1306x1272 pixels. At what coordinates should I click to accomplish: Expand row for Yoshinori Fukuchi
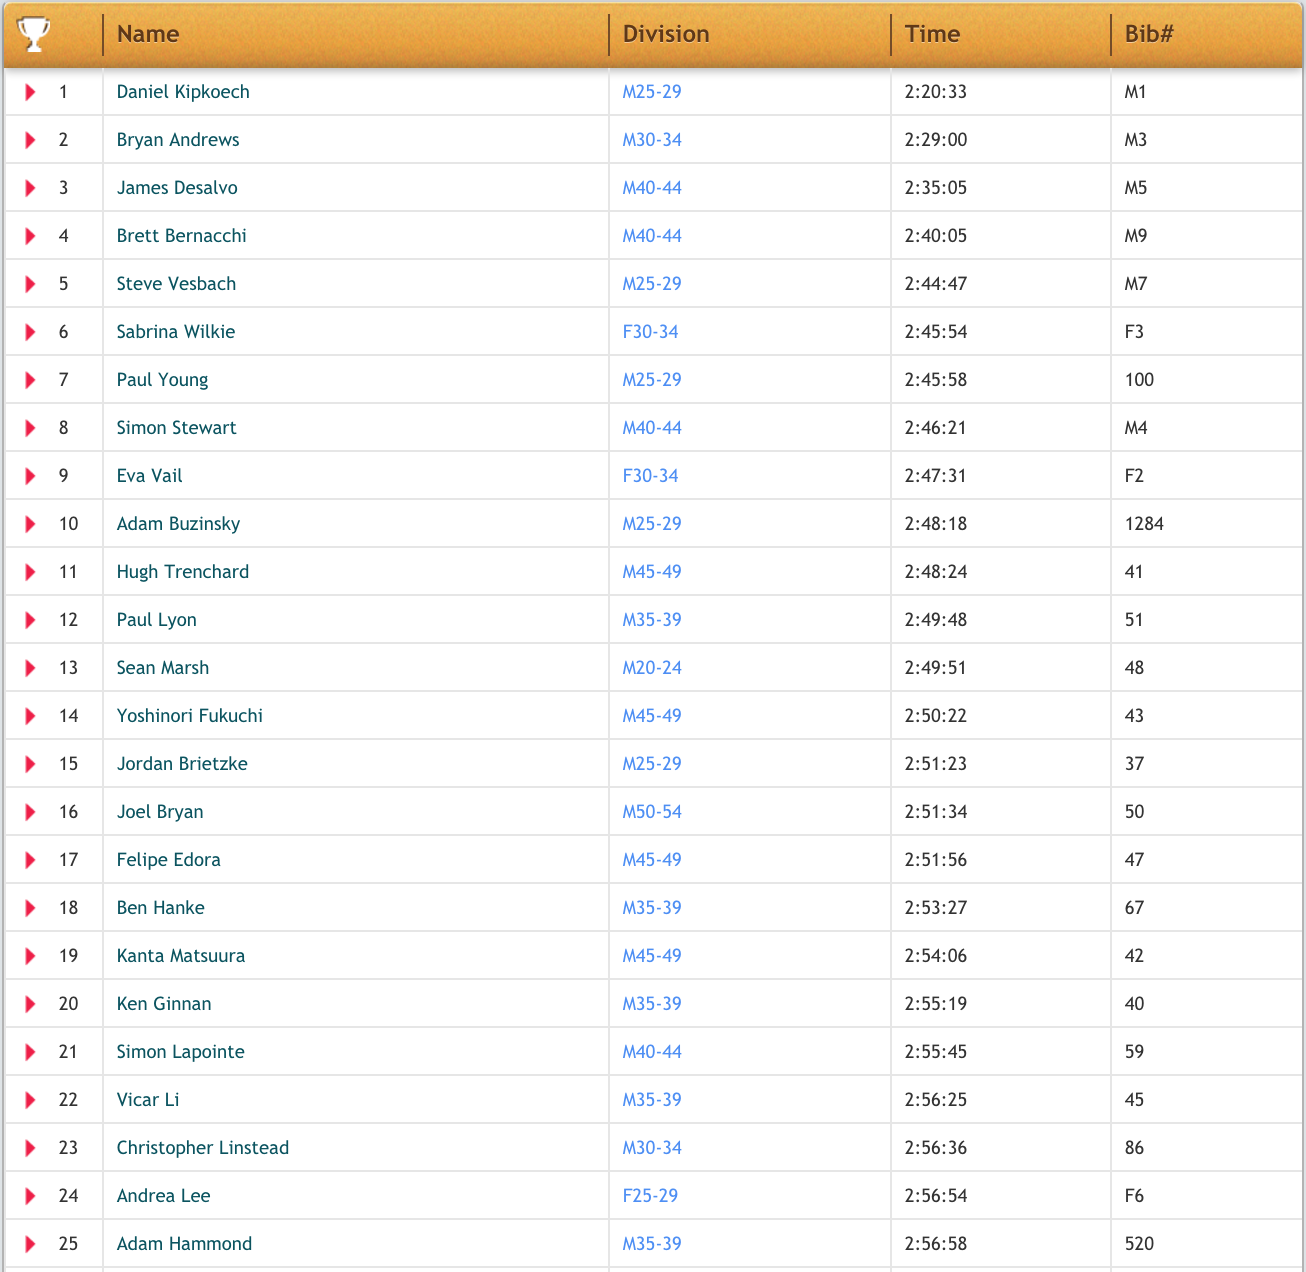tap(31, 716)
